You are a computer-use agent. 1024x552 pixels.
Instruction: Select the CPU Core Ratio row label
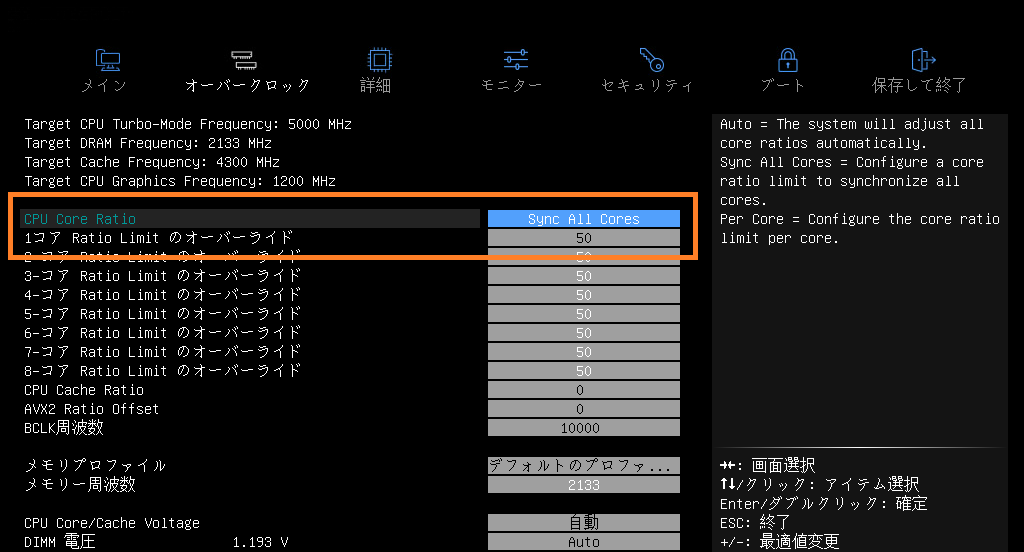[80, 219]
